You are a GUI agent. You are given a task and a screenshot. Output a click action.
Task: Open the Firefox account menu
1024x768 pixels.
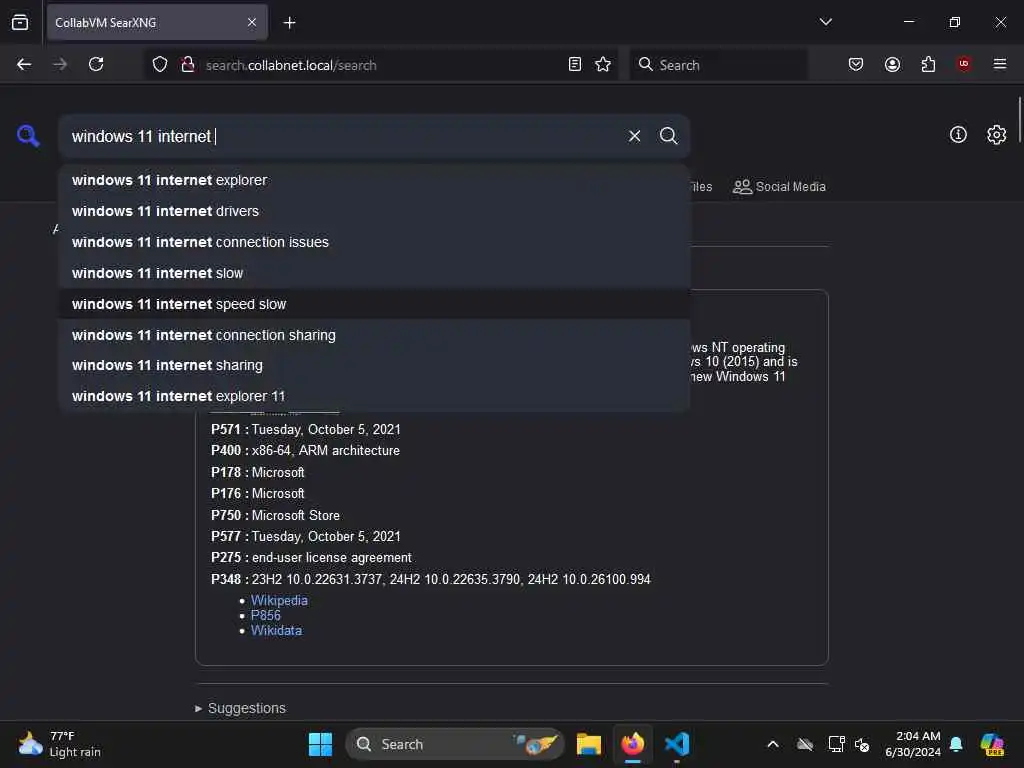(x=892, y=64)
